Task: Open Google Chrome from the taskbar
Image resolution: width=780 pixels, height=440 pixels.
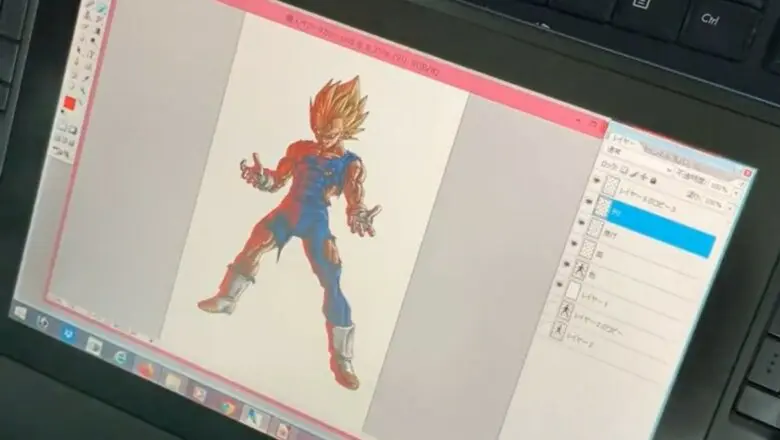Action: 228,405
